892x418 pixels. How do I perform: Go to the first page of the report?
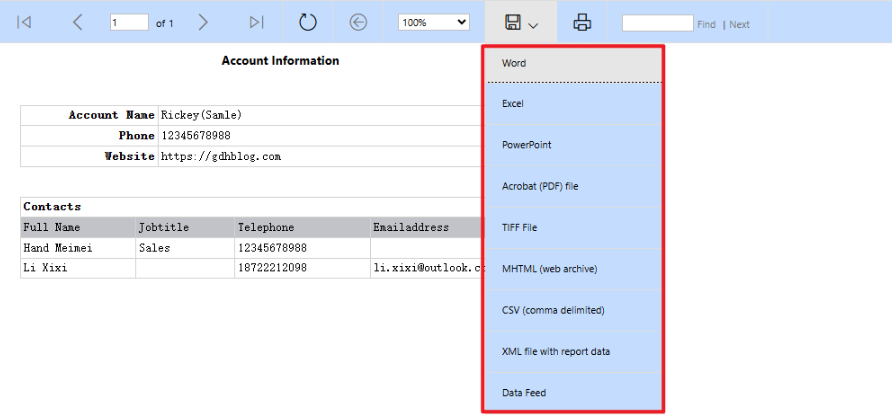click(24, 22)
